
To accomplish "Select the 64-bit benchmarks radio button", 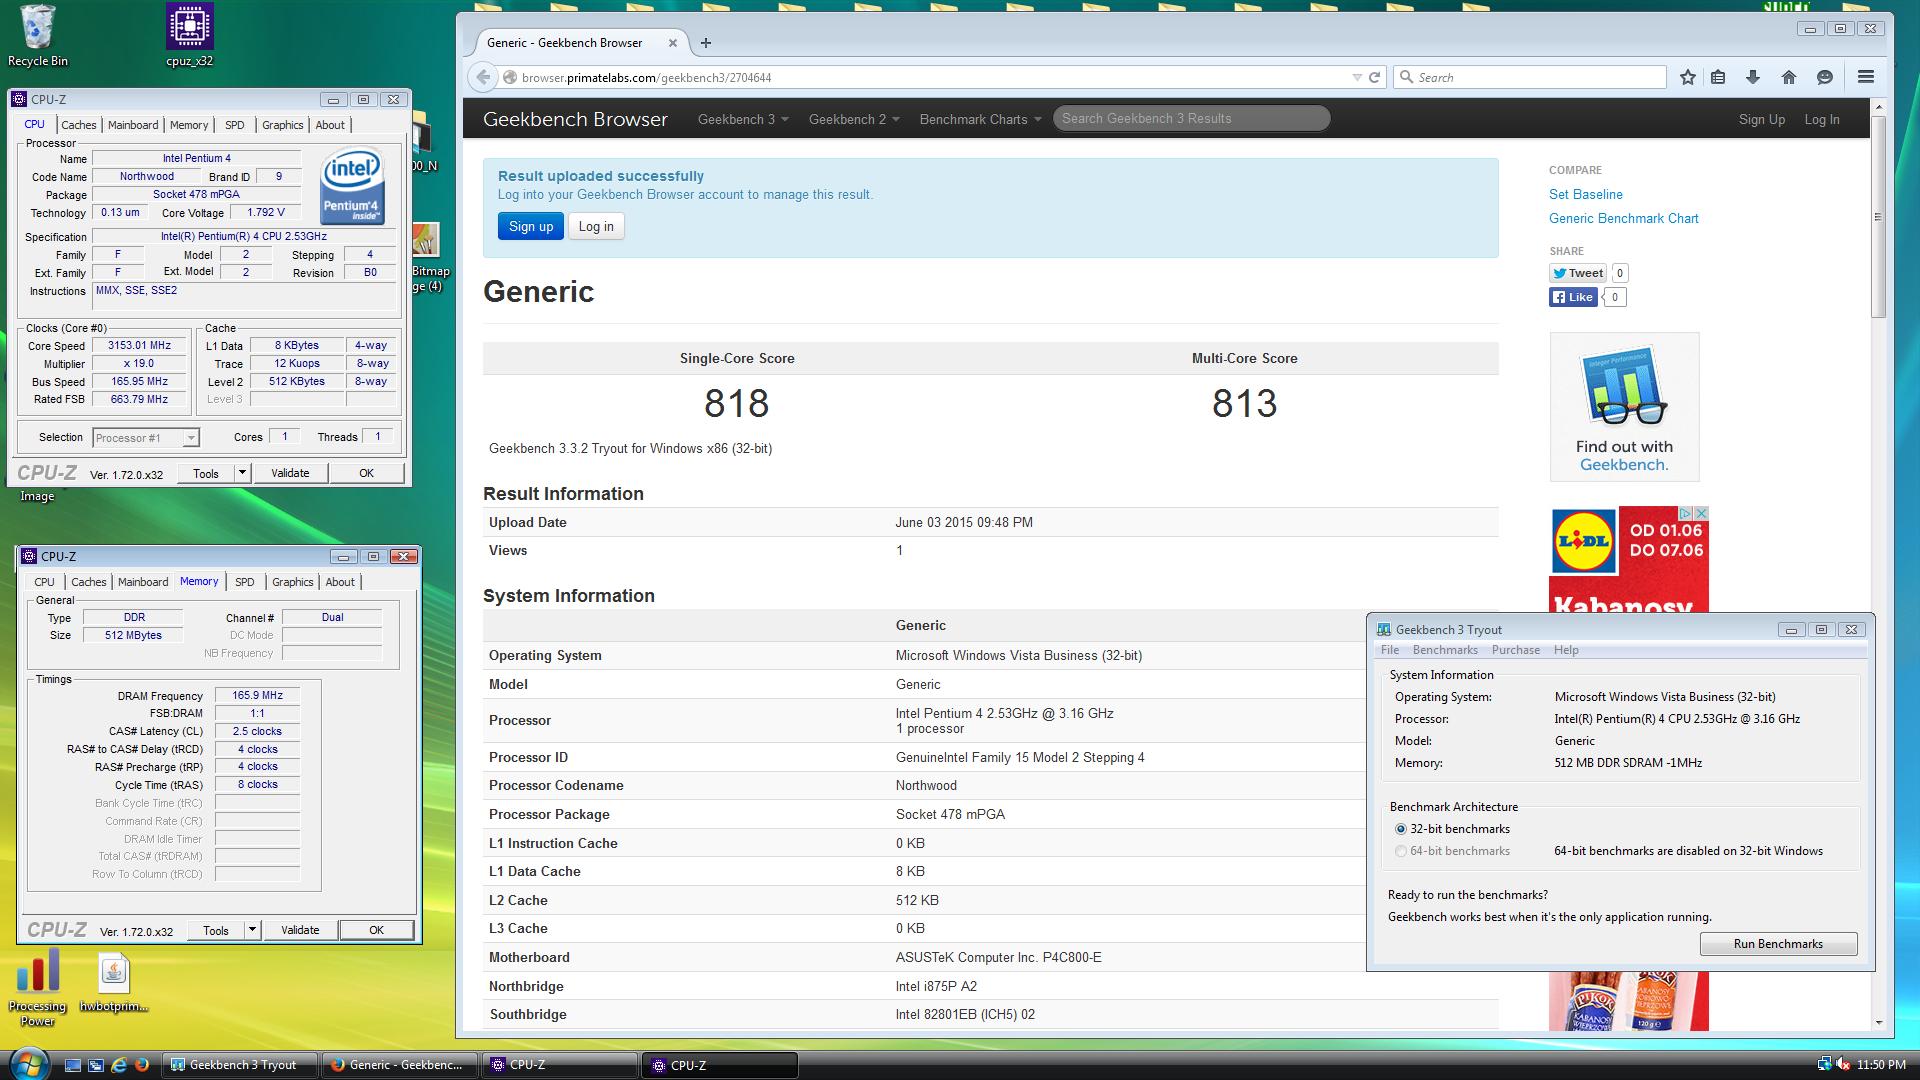I will pos(1400,851).
